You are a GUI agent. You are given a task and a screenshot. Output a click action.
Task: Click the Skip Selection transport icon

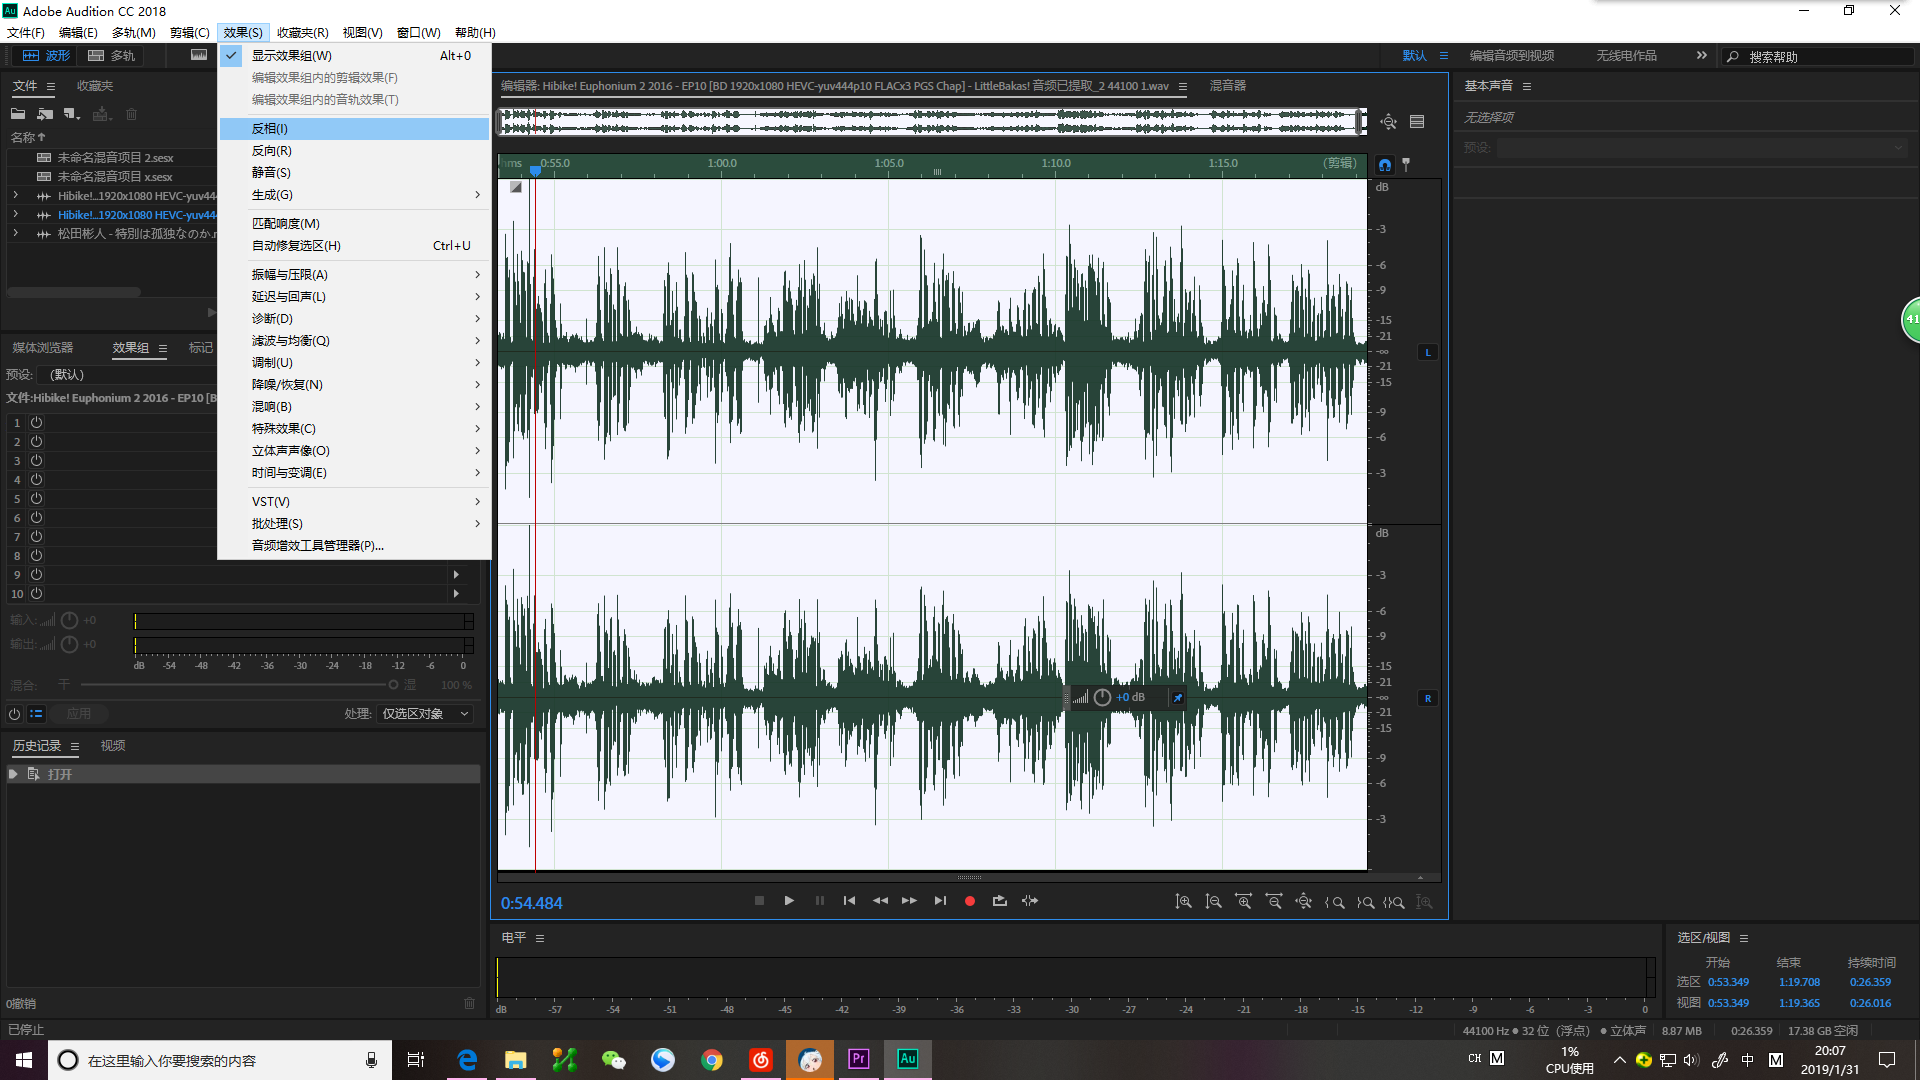[1030, 901]
